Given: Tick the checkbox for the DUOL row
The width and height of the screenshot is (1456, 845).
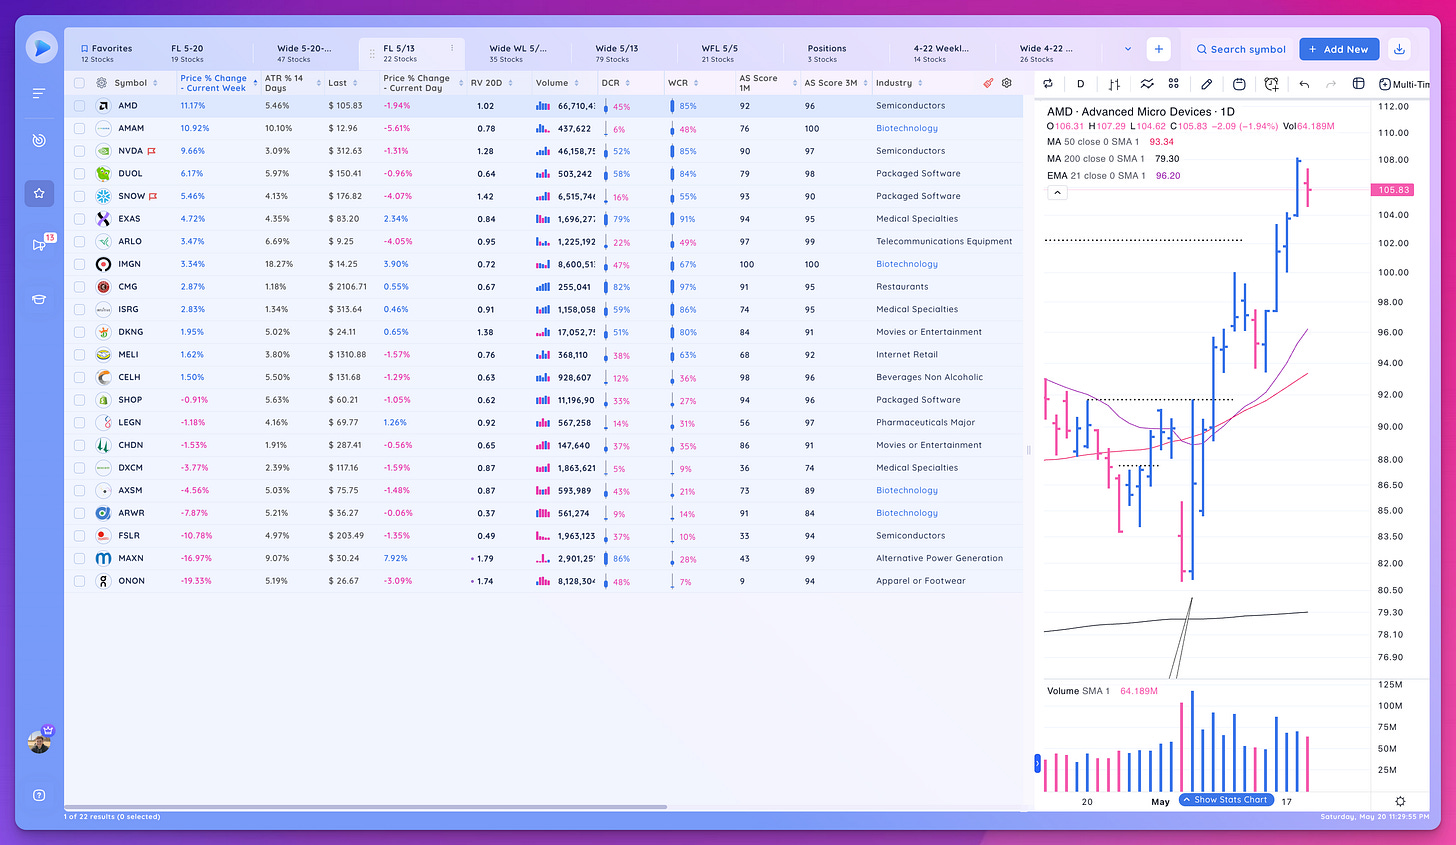Looking at the screenshot, I should point(80,174).
